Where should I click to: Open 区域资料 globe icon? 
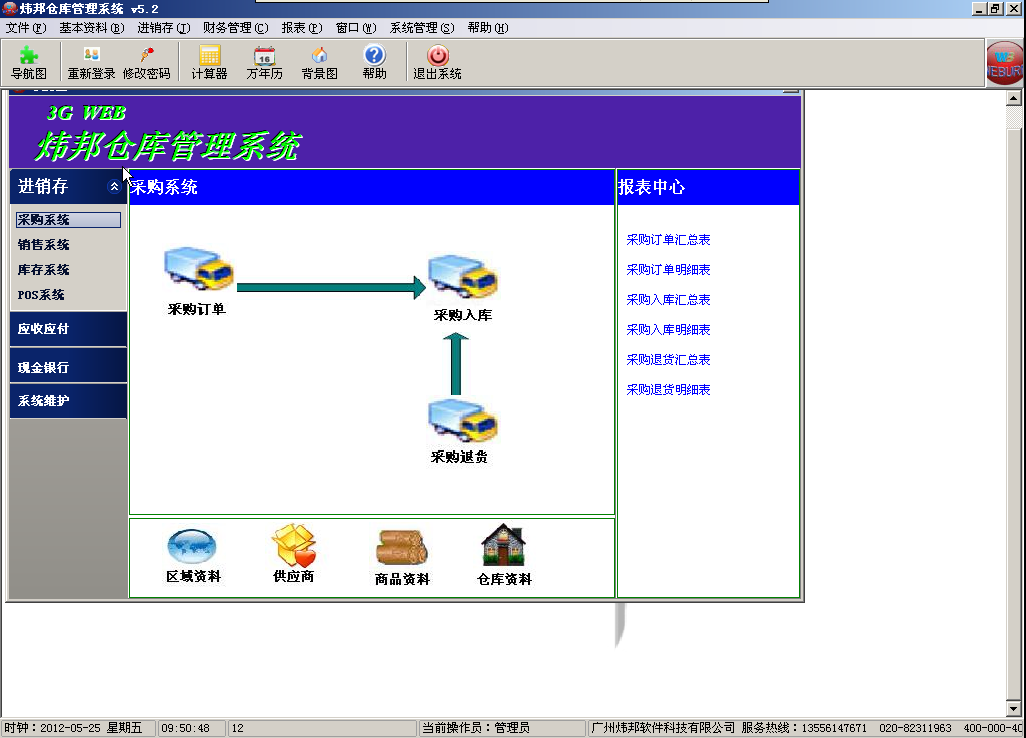click(192, 546)
